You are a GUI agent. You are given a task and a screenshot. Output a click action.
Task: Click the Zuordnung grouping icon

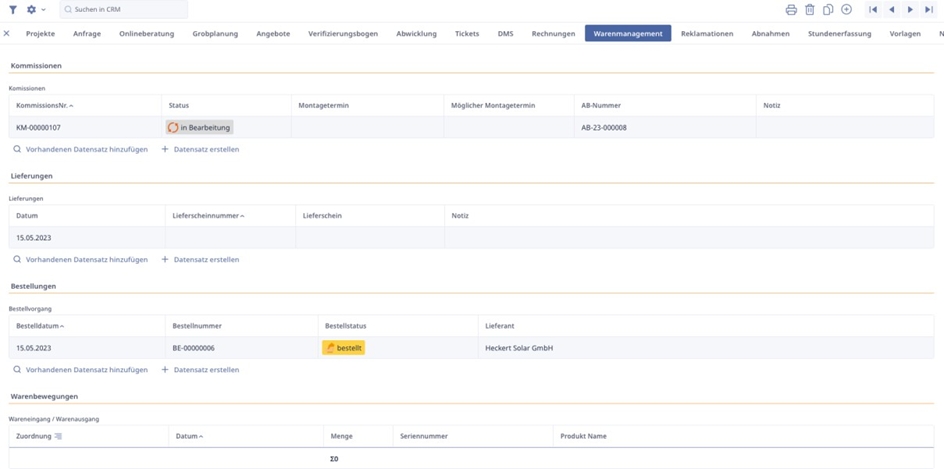(x=58, y=436)
